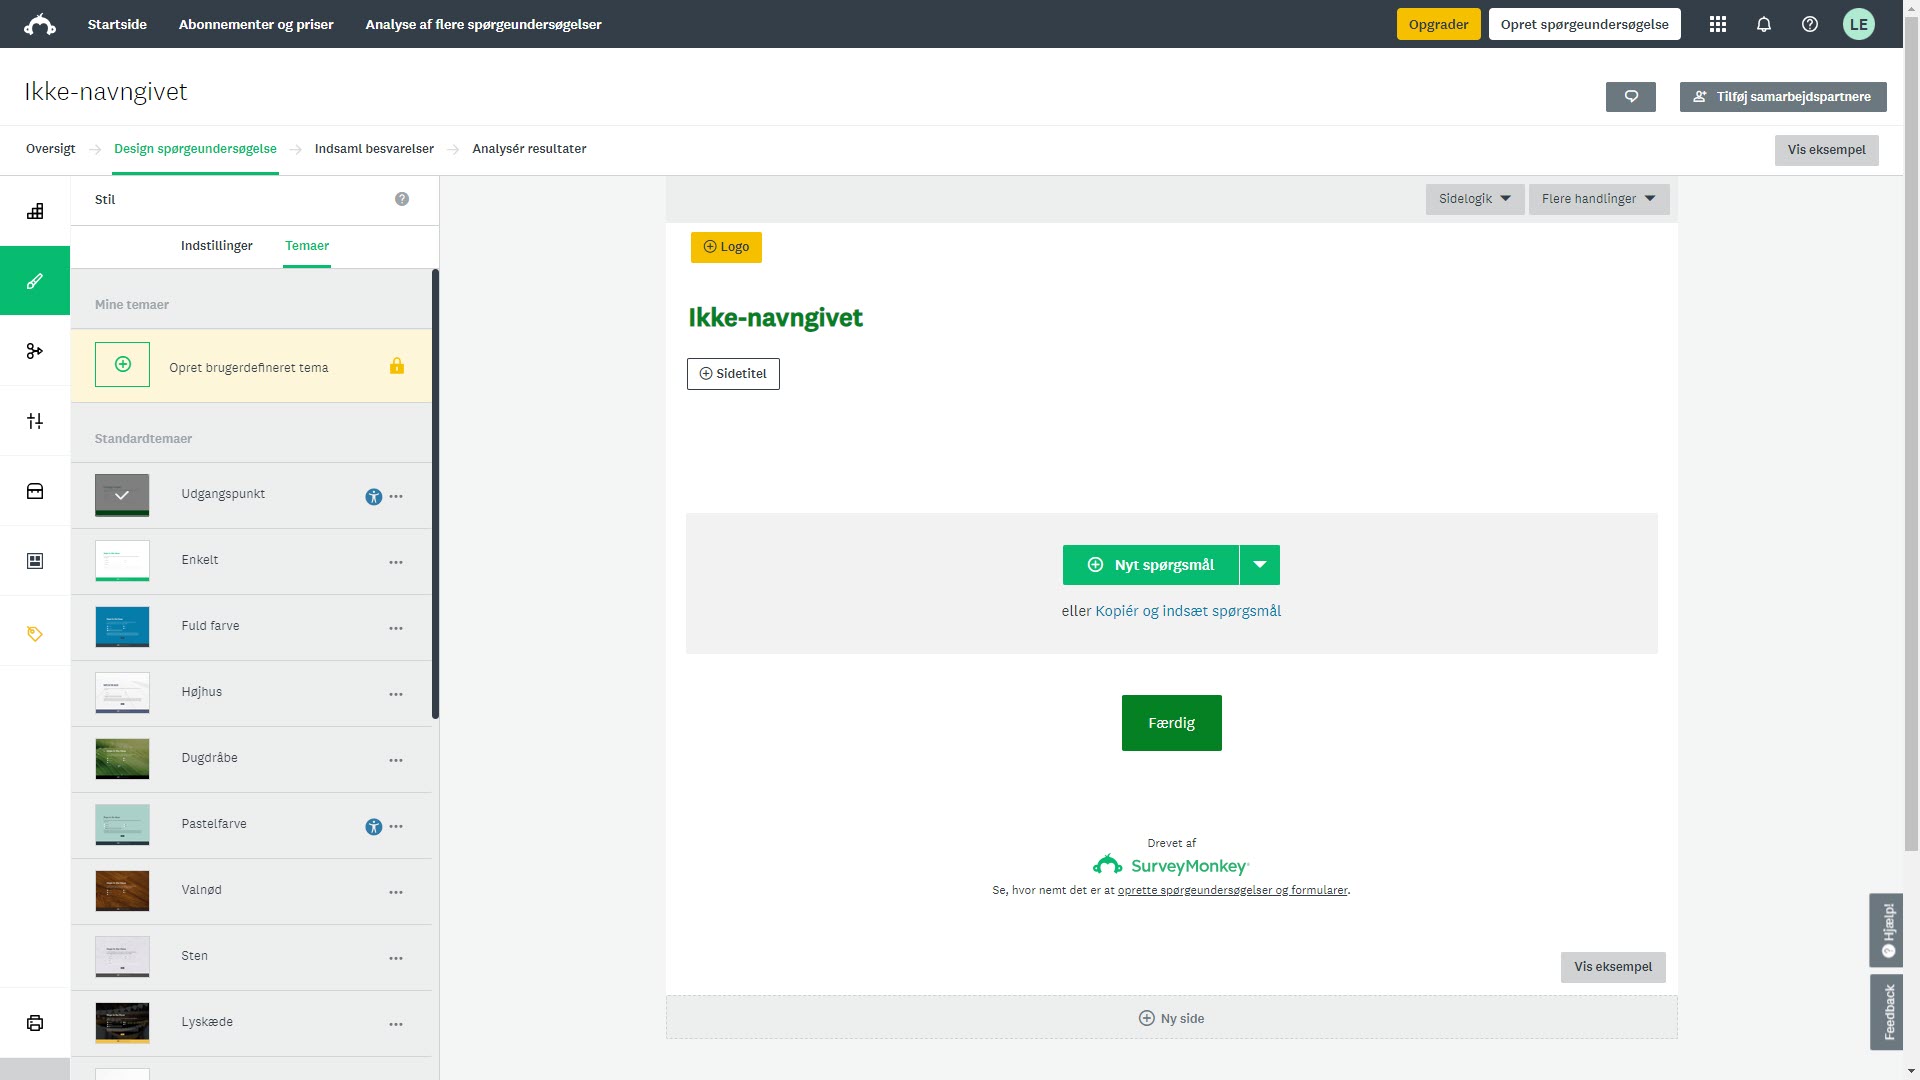The height and width of the screenshot is (1080, 1920).
Task: Go to Indsaml besvarelser step
Action: tap(374, 149)
